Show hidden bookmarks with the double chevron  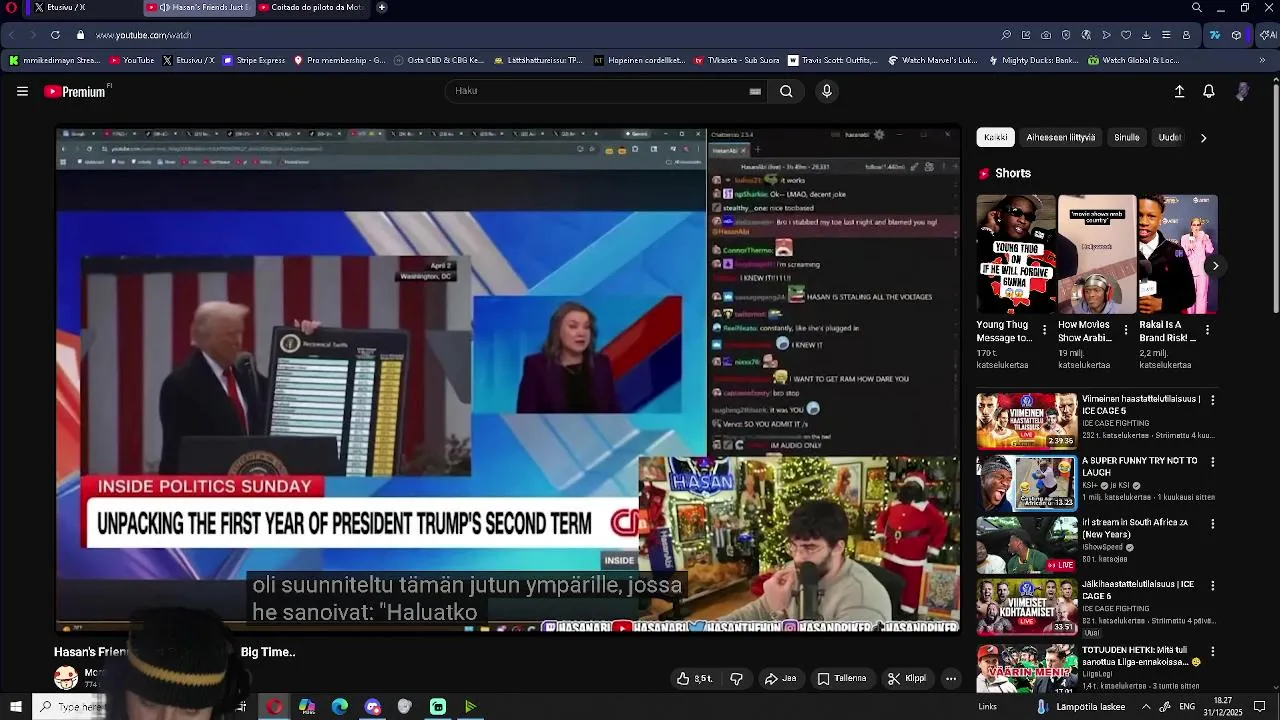[x=1262, y=60]
